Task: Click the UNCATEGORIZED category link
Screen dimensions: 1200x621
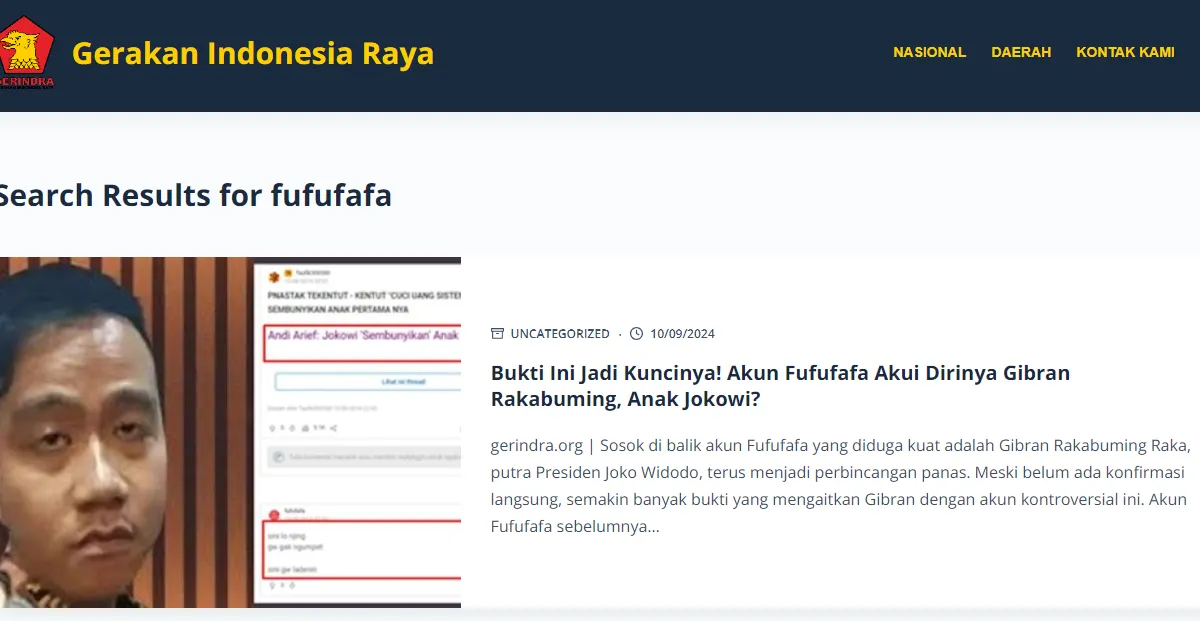Action: [560, 334]
